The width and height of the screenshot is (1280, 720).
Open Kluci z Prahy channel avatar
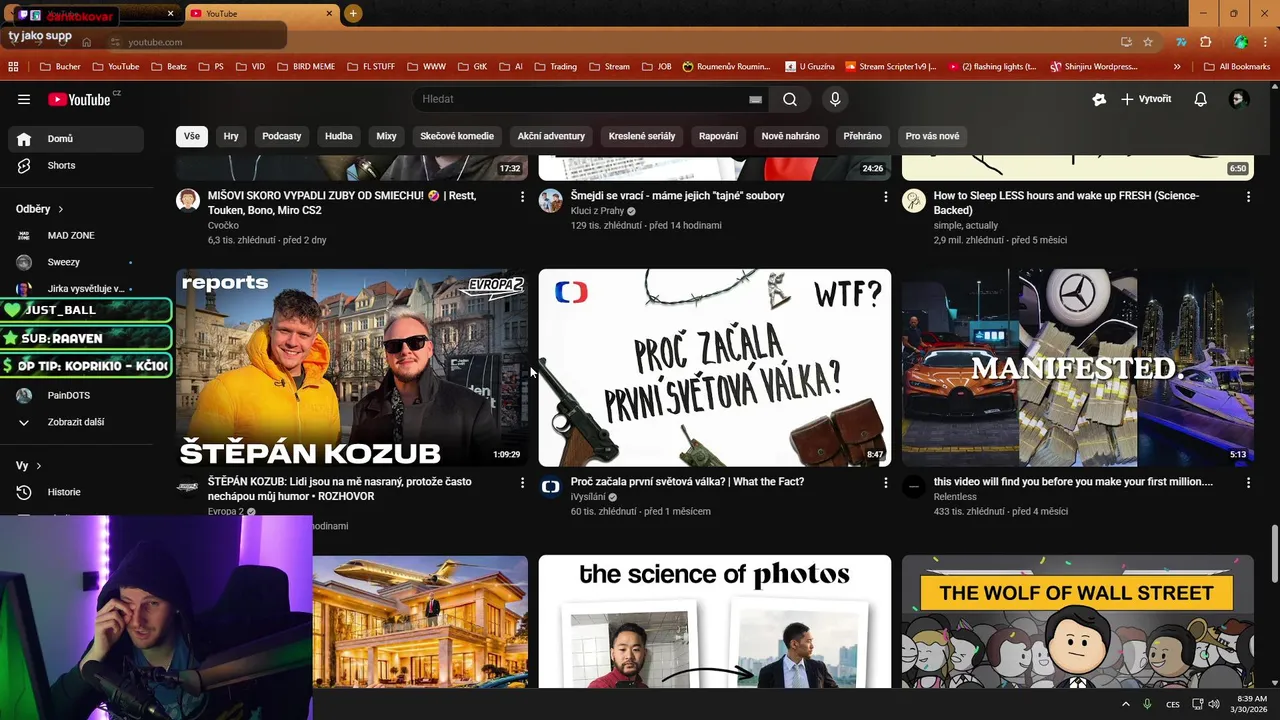tap(551, 200)
